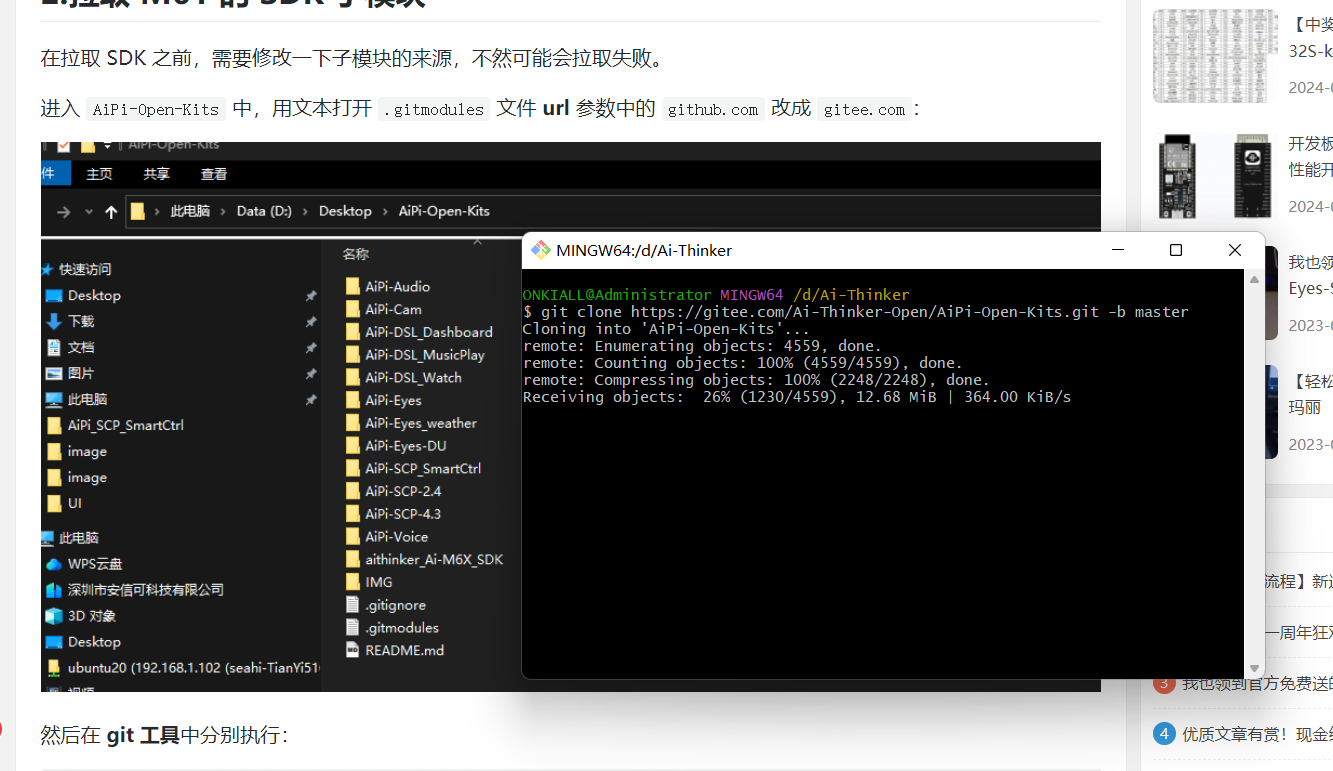Select the .gitignore file icon
This screenshot has width=1333, height=771.
coord(352,605)
